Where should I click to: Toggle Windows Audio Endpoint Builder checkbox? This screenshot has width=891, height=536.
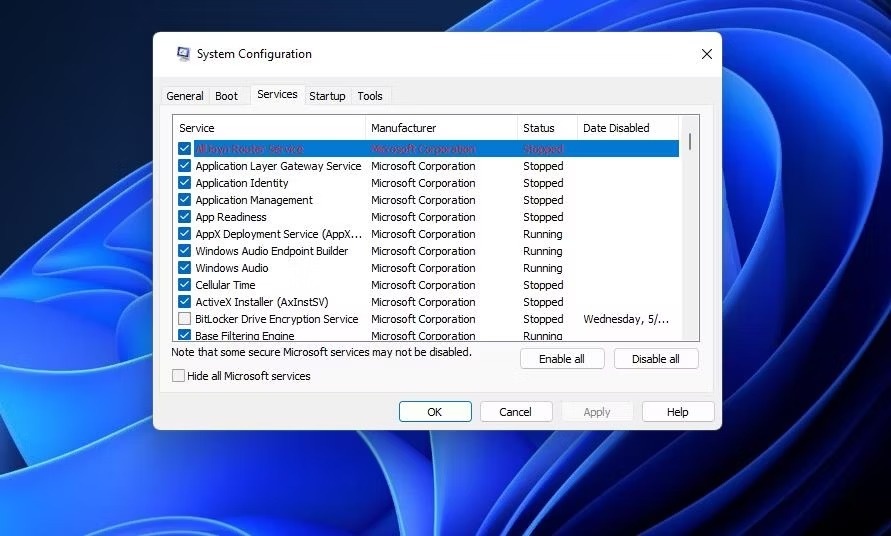[x=184, y=251]
